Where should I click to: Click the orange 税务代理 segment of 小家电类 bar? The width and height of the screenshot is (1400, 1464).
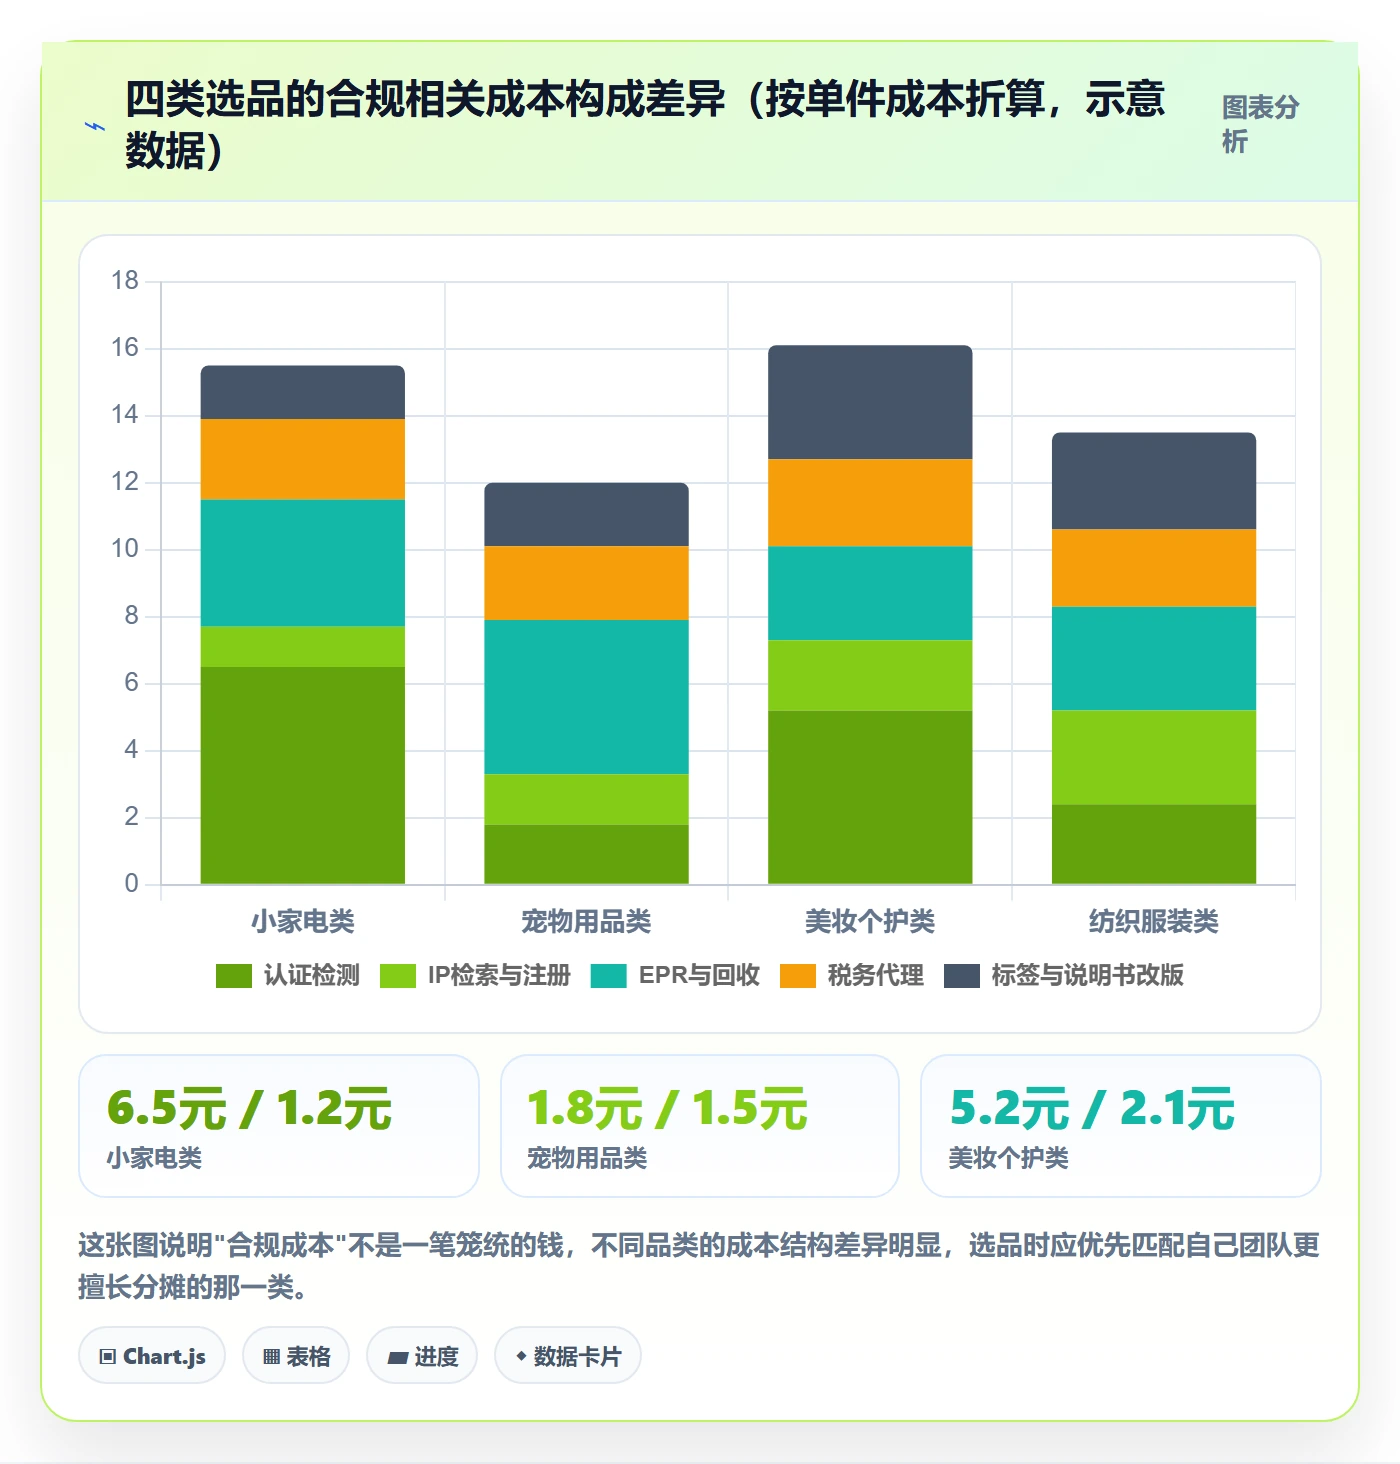(x=303, y=459)
